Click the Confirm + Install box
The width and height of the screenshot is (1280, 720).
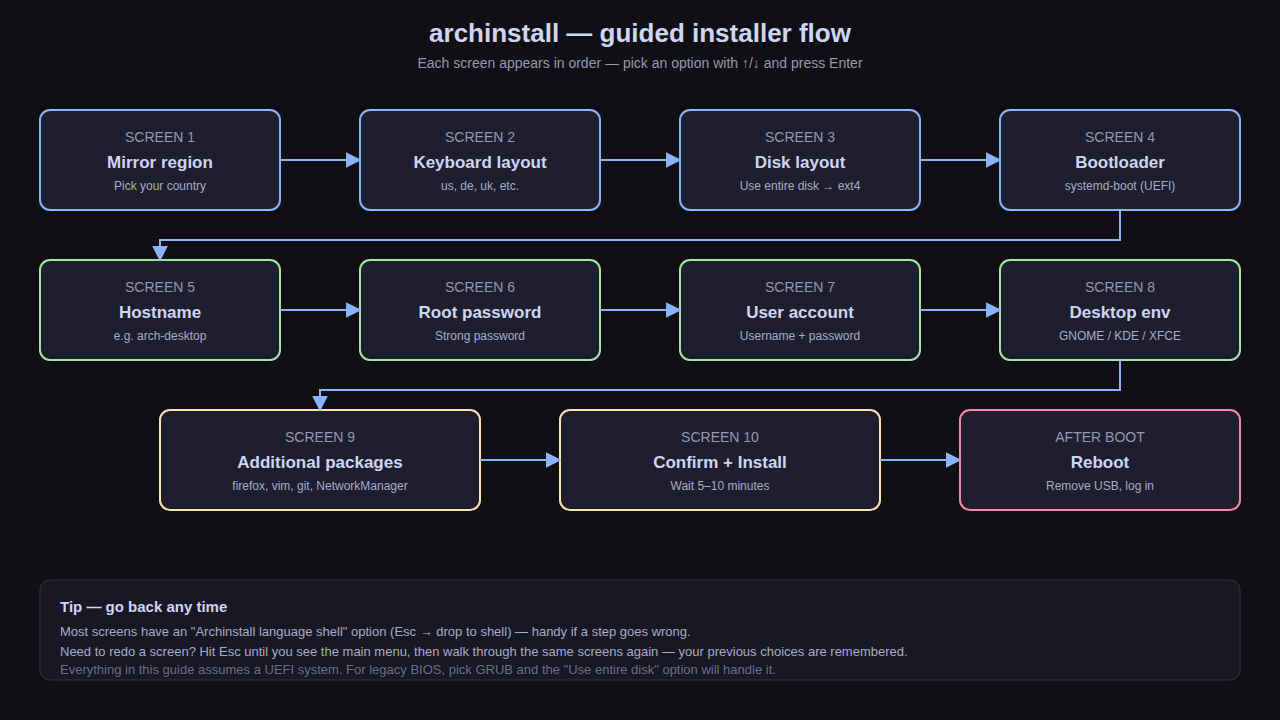(720, 460)
